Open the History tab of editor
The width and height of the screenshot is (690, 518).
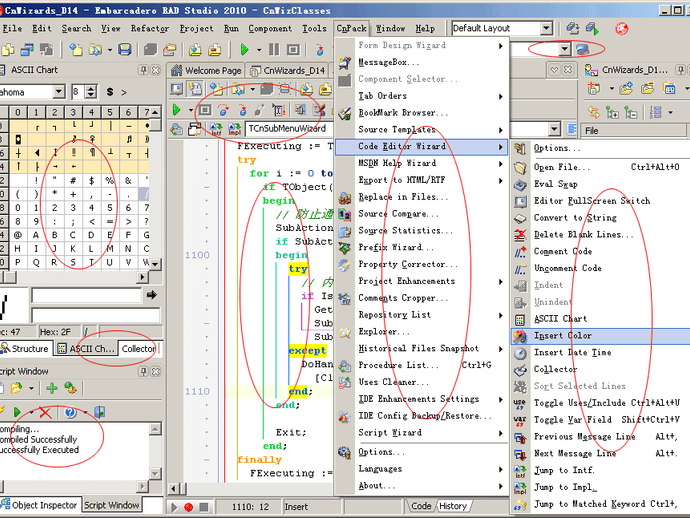pyautogui.click(x=453, y=506)
